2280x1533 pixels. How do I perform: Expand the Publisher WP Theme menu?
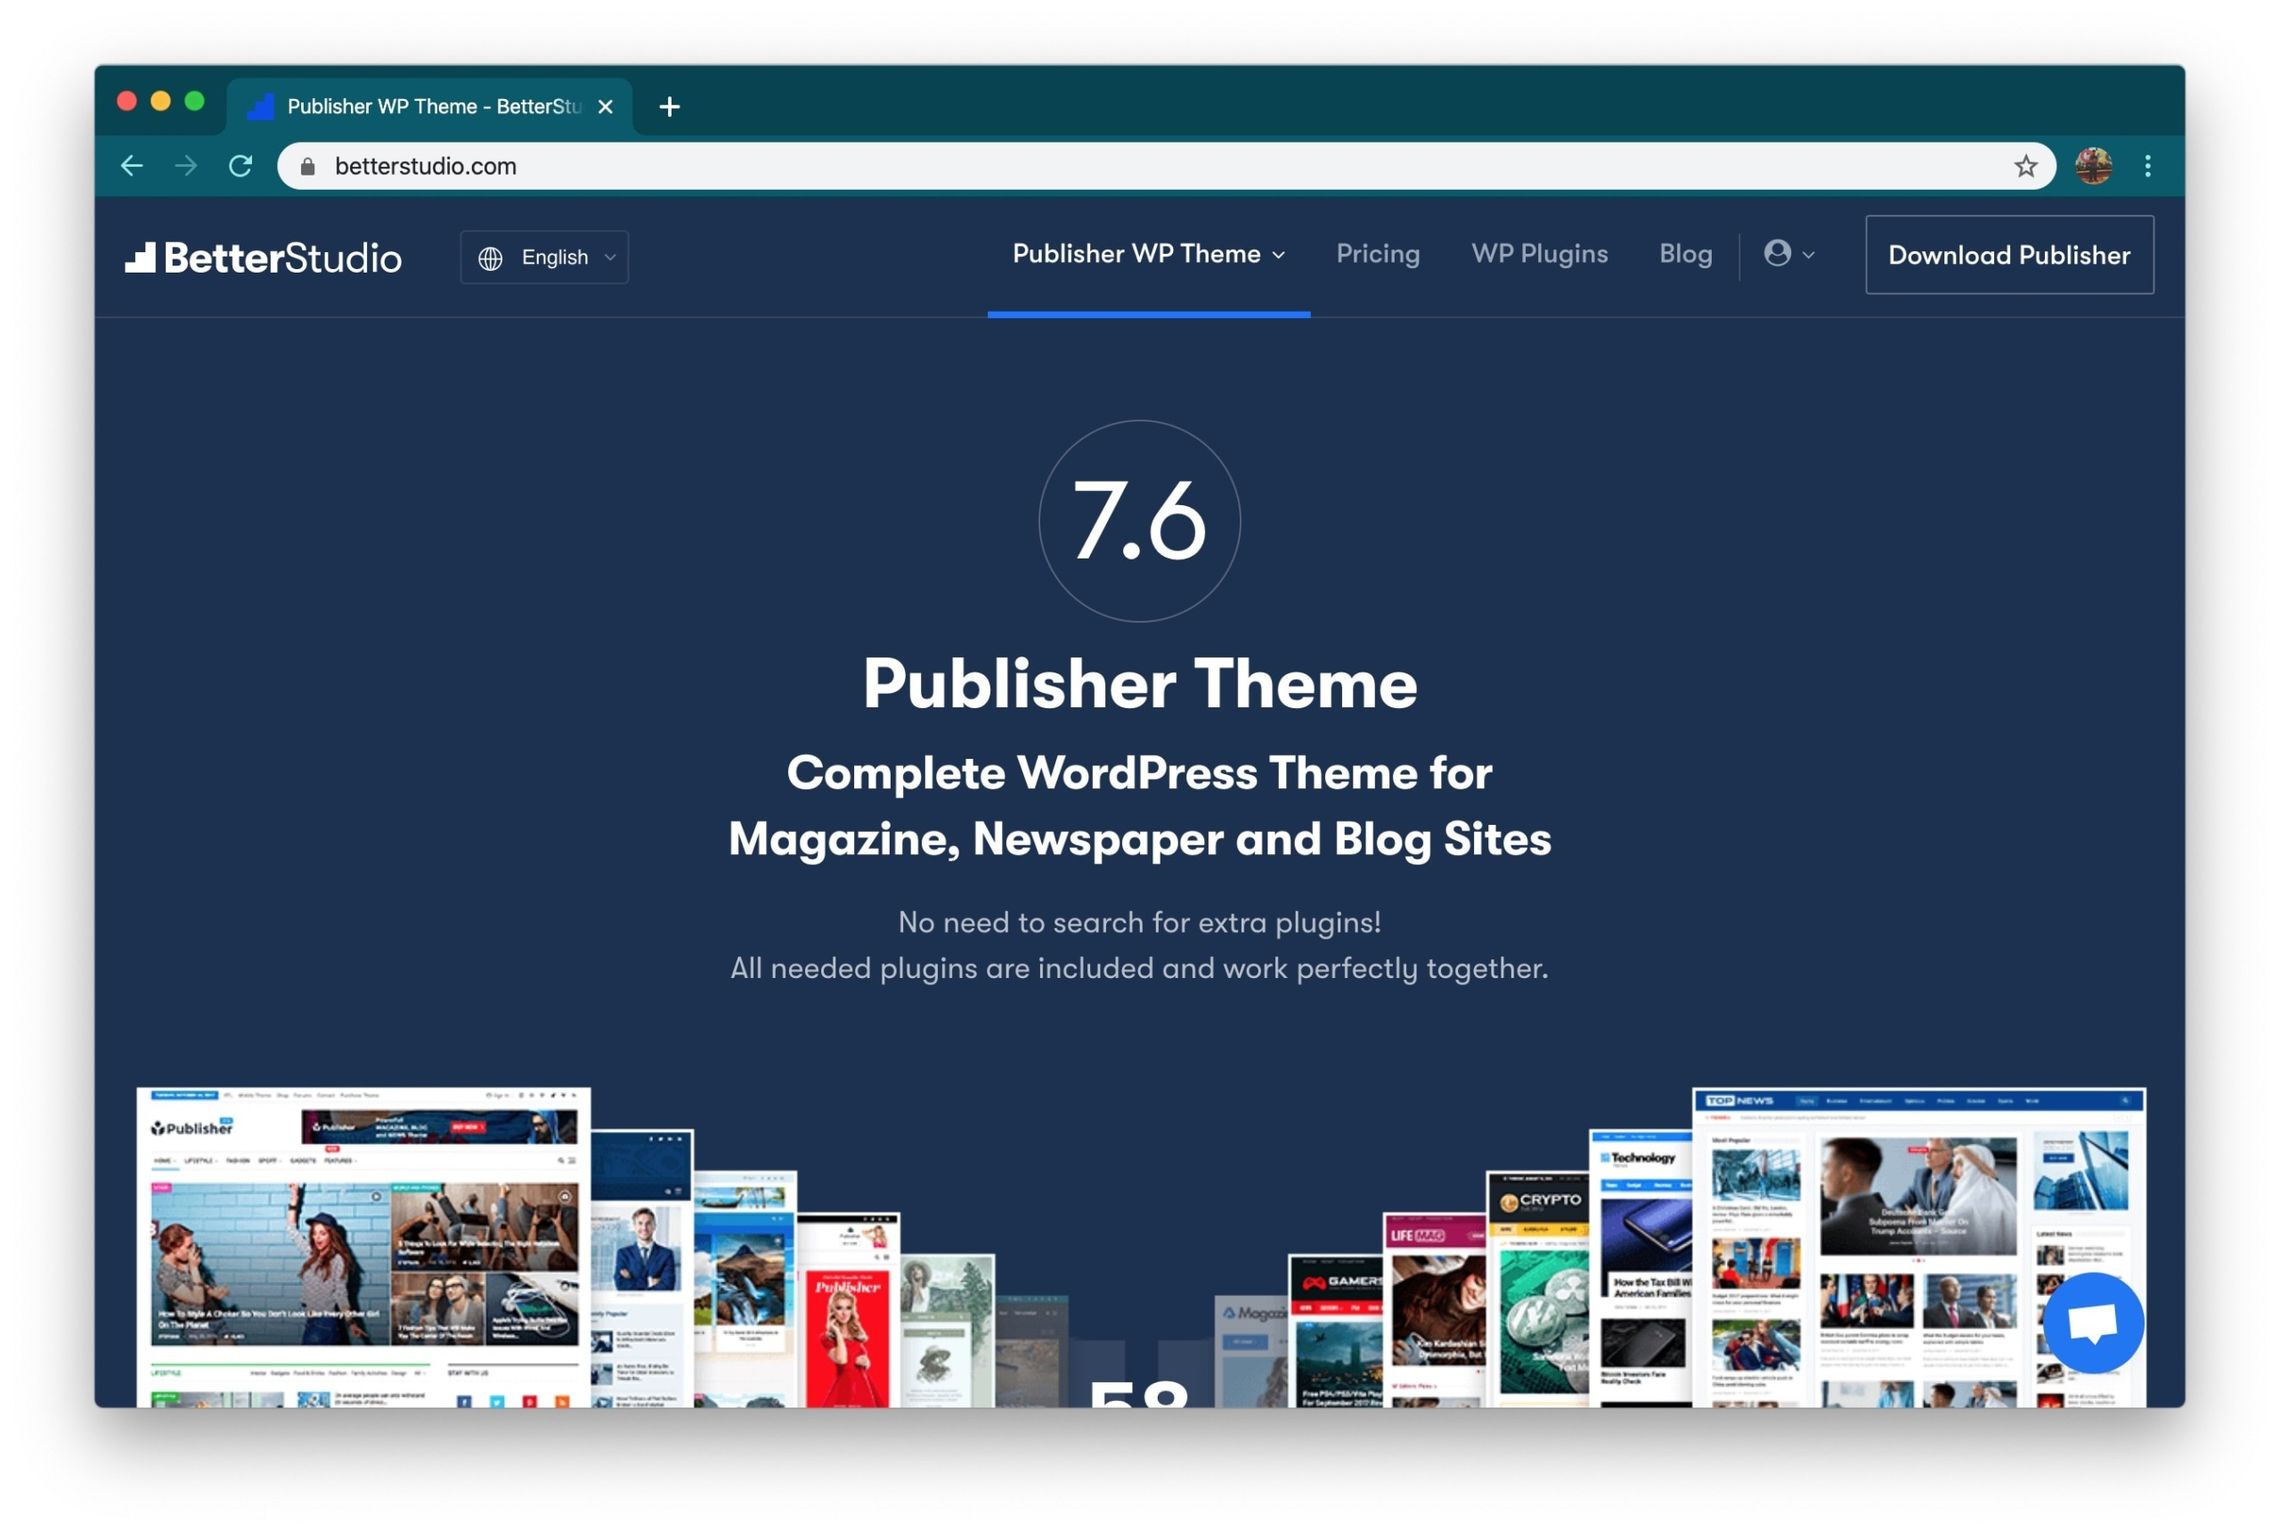tap(1148, 254)
